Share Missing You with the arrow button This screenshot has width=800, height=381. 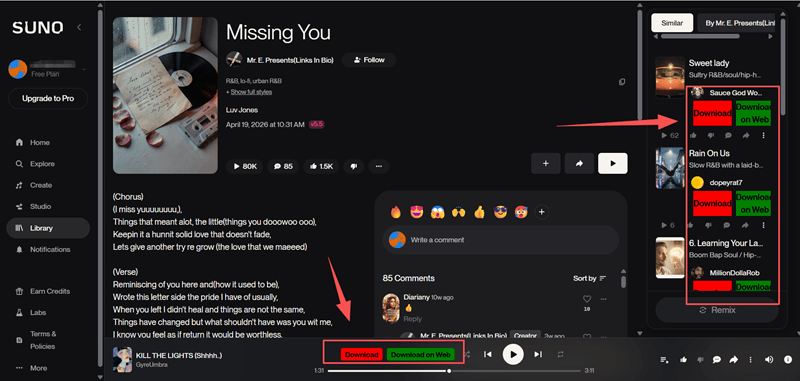point(579,164)
